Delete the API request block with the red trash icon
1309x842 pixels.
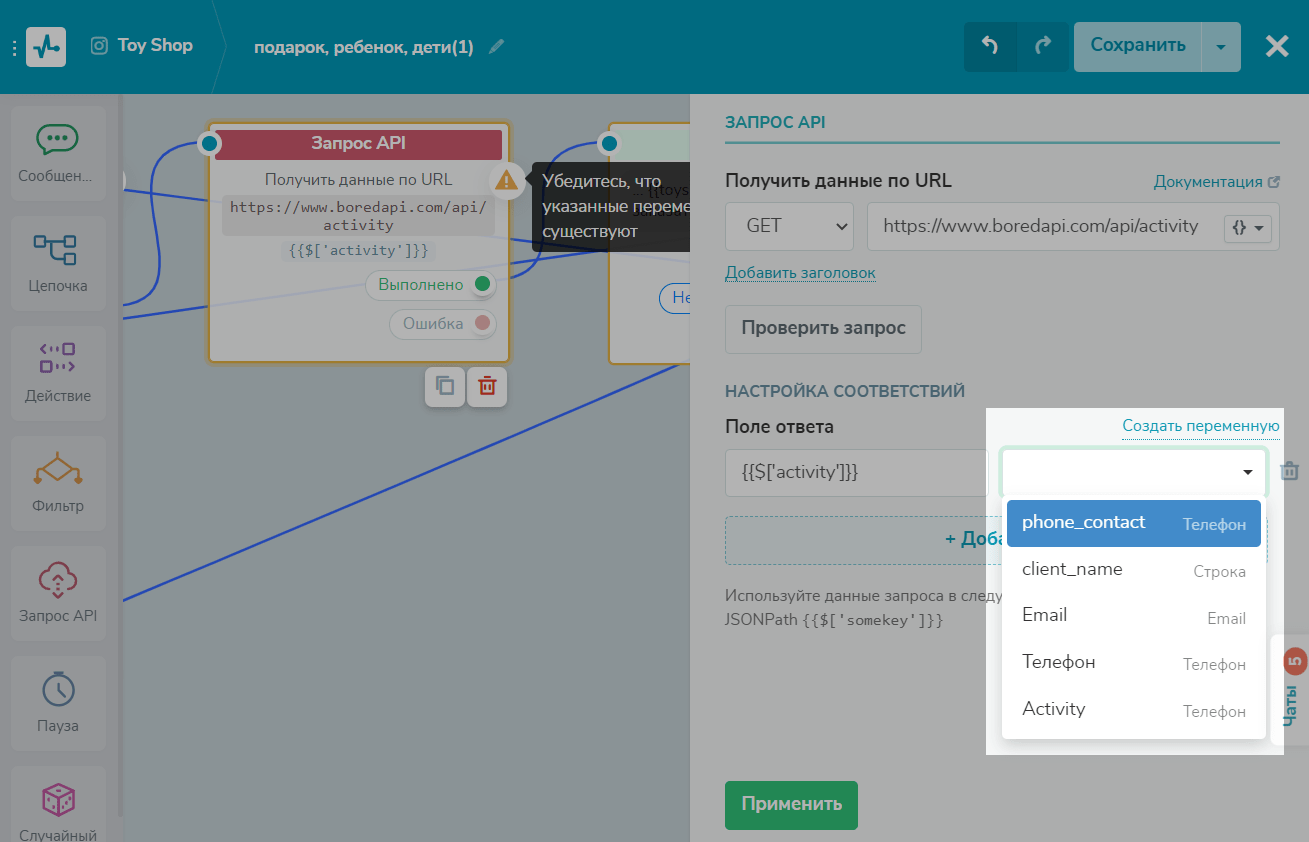point(487,387)
